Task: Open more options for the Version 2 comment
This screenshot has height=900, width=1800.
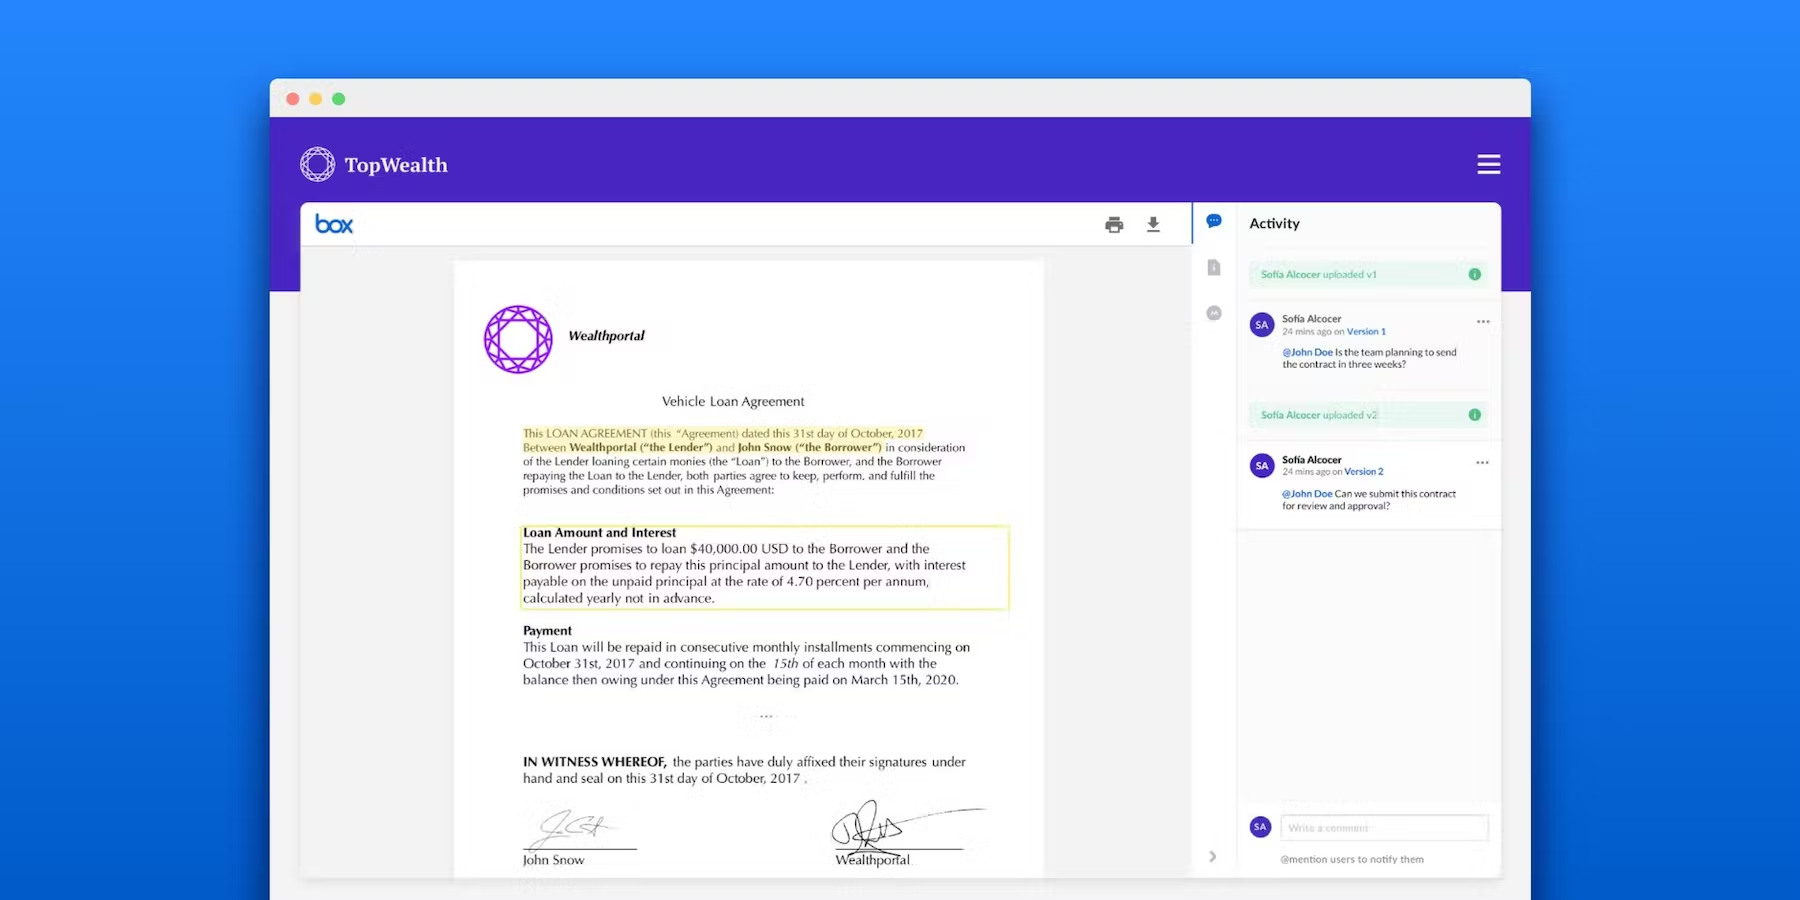Action: (1482, 463)
